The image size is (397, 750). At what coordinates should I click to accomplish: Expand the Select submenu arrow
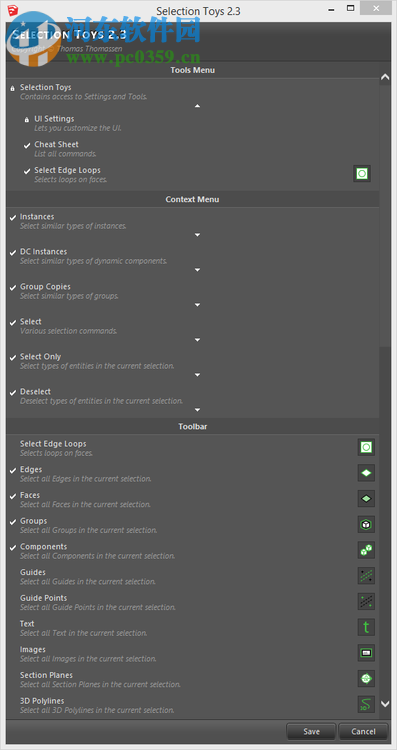tap(198, 340)
